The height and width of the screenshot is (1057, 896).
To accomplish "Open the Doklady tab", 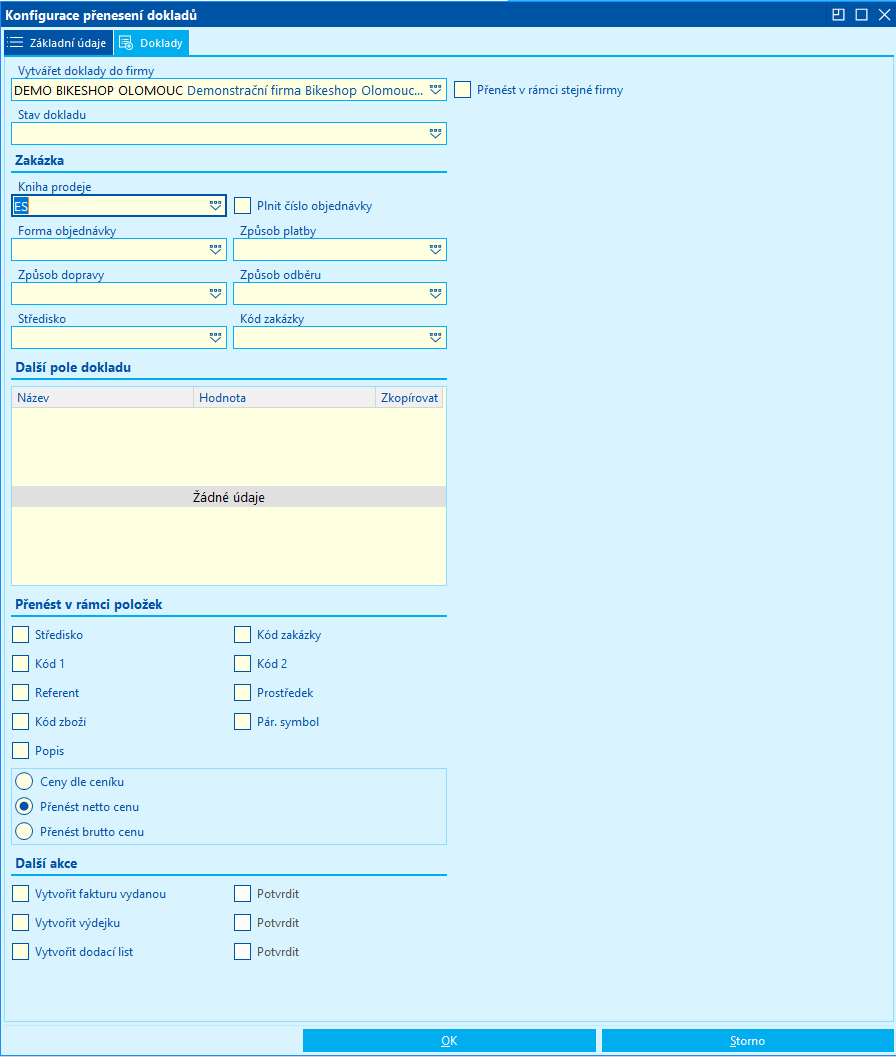I will (x=151, y=43).
